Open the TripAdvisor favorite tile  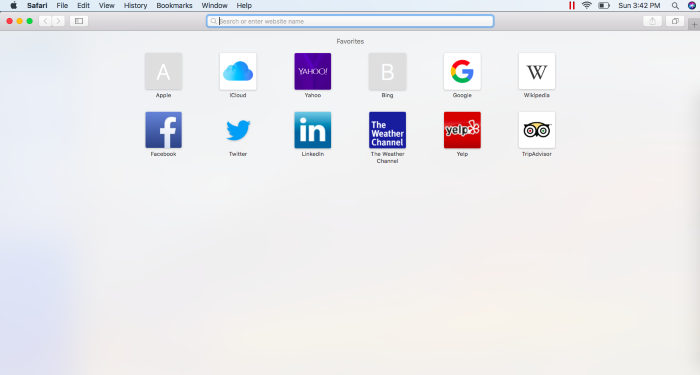click(x=537, y=130)
